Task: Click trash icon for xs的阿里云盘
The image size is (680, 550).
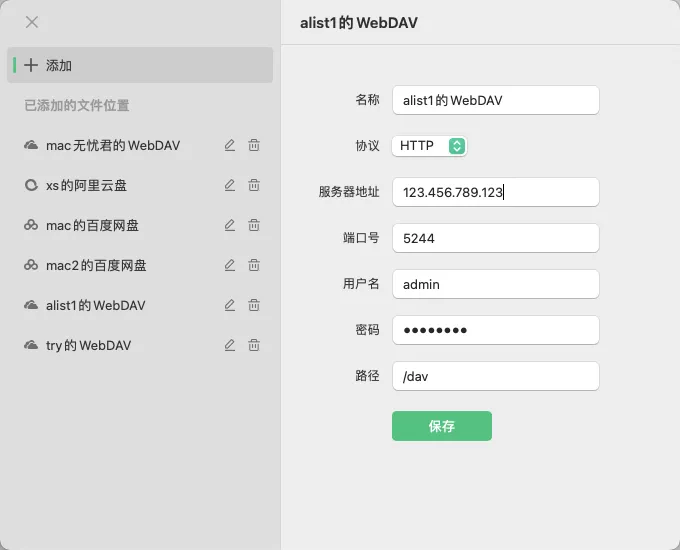Action: tap(254, 185)
